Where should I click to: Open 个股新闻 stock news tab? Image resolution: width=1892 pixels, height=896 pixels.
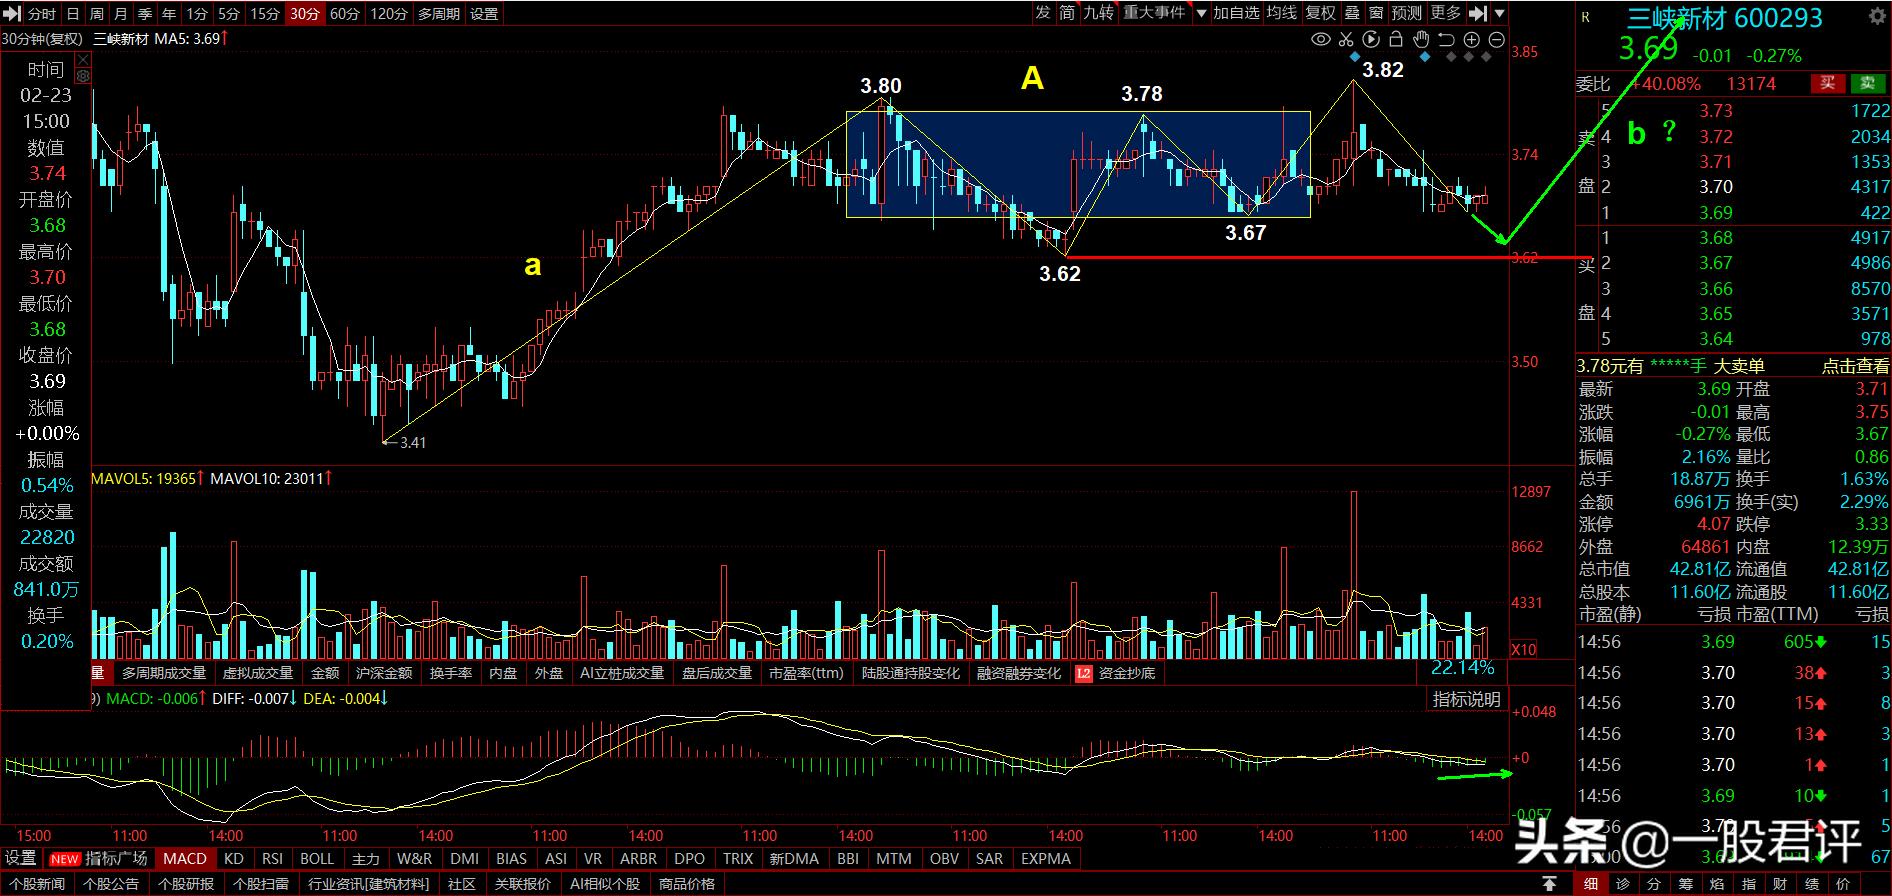point(36,884)
